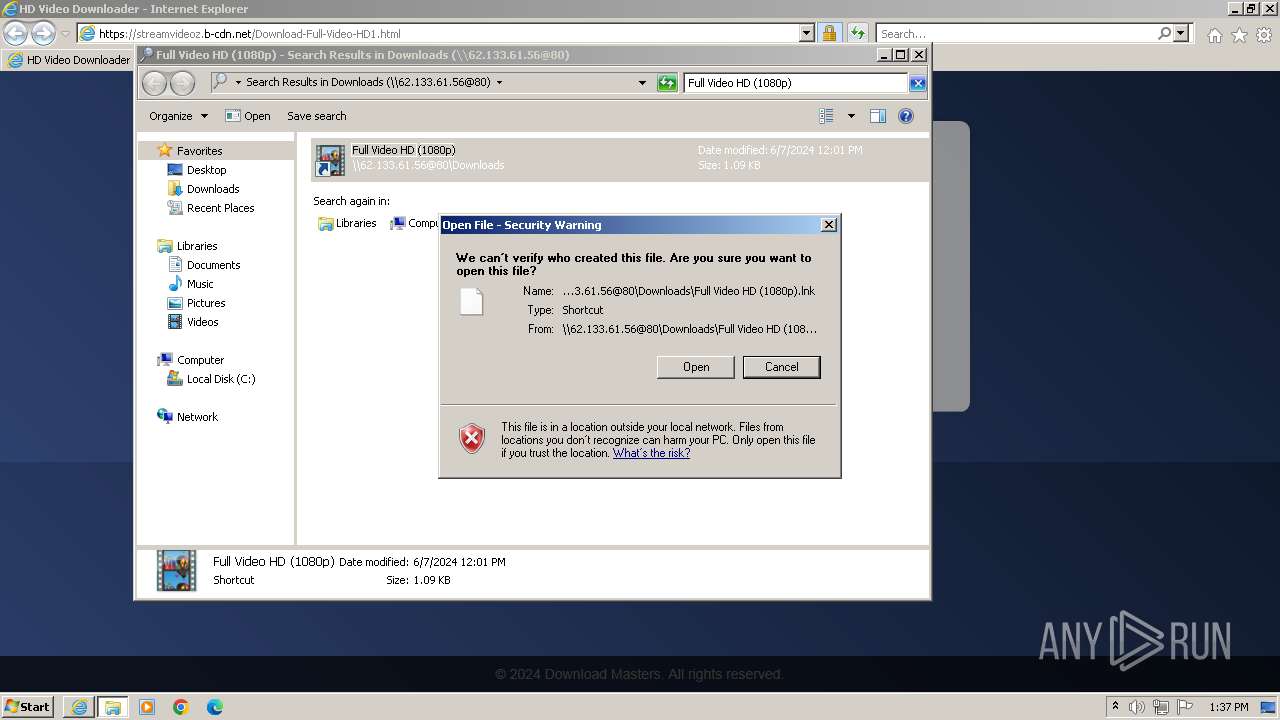This screenshot has width=1280, height=720.
Task: Expand the view options dropdown arrow
Action: (851, 116)
